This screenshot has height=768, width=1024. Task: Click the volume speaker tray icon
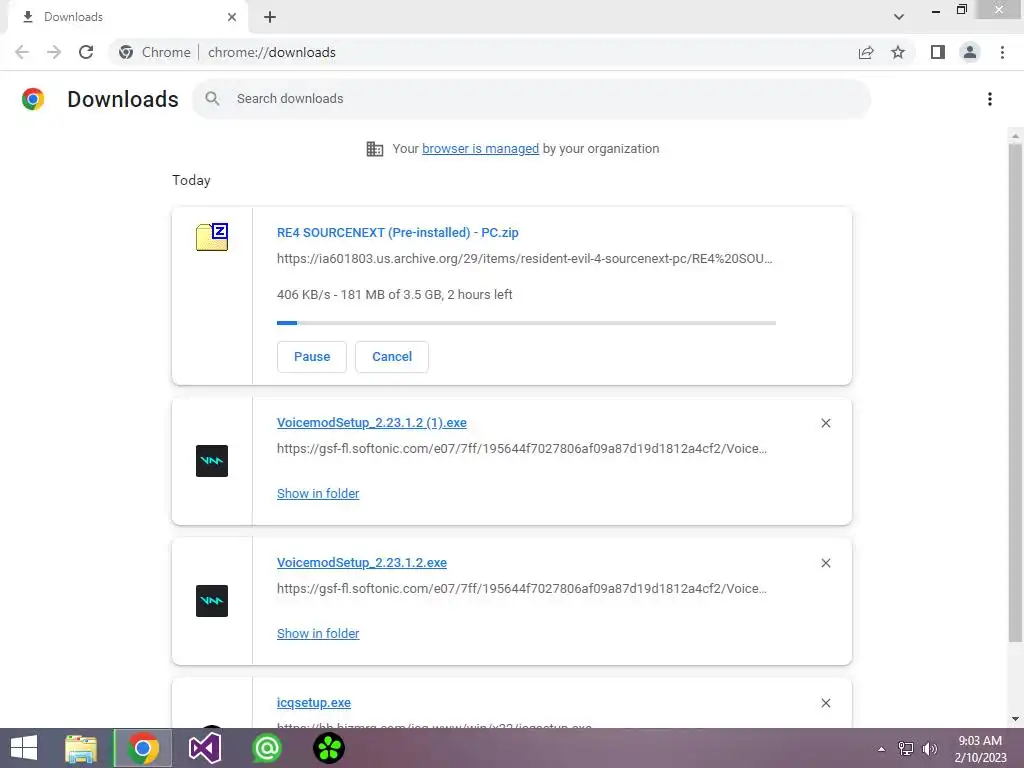(x=930, y=748)
